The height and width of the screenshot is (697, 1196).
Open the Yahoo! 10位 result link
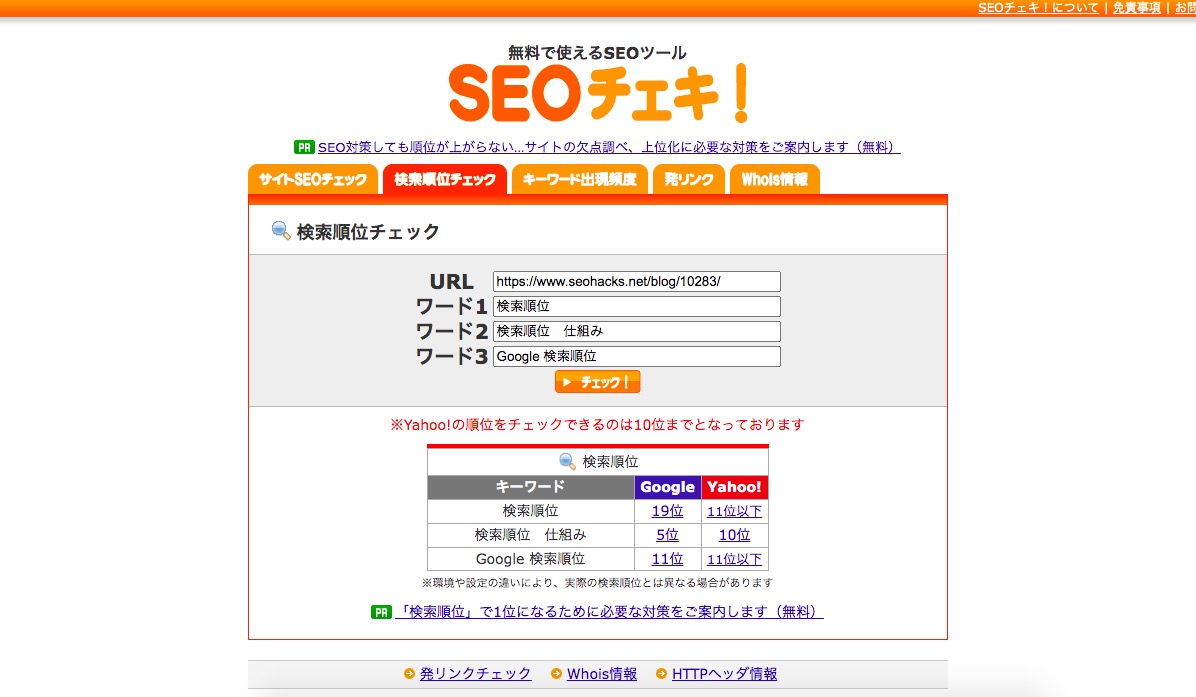click(x=735, y=535)
